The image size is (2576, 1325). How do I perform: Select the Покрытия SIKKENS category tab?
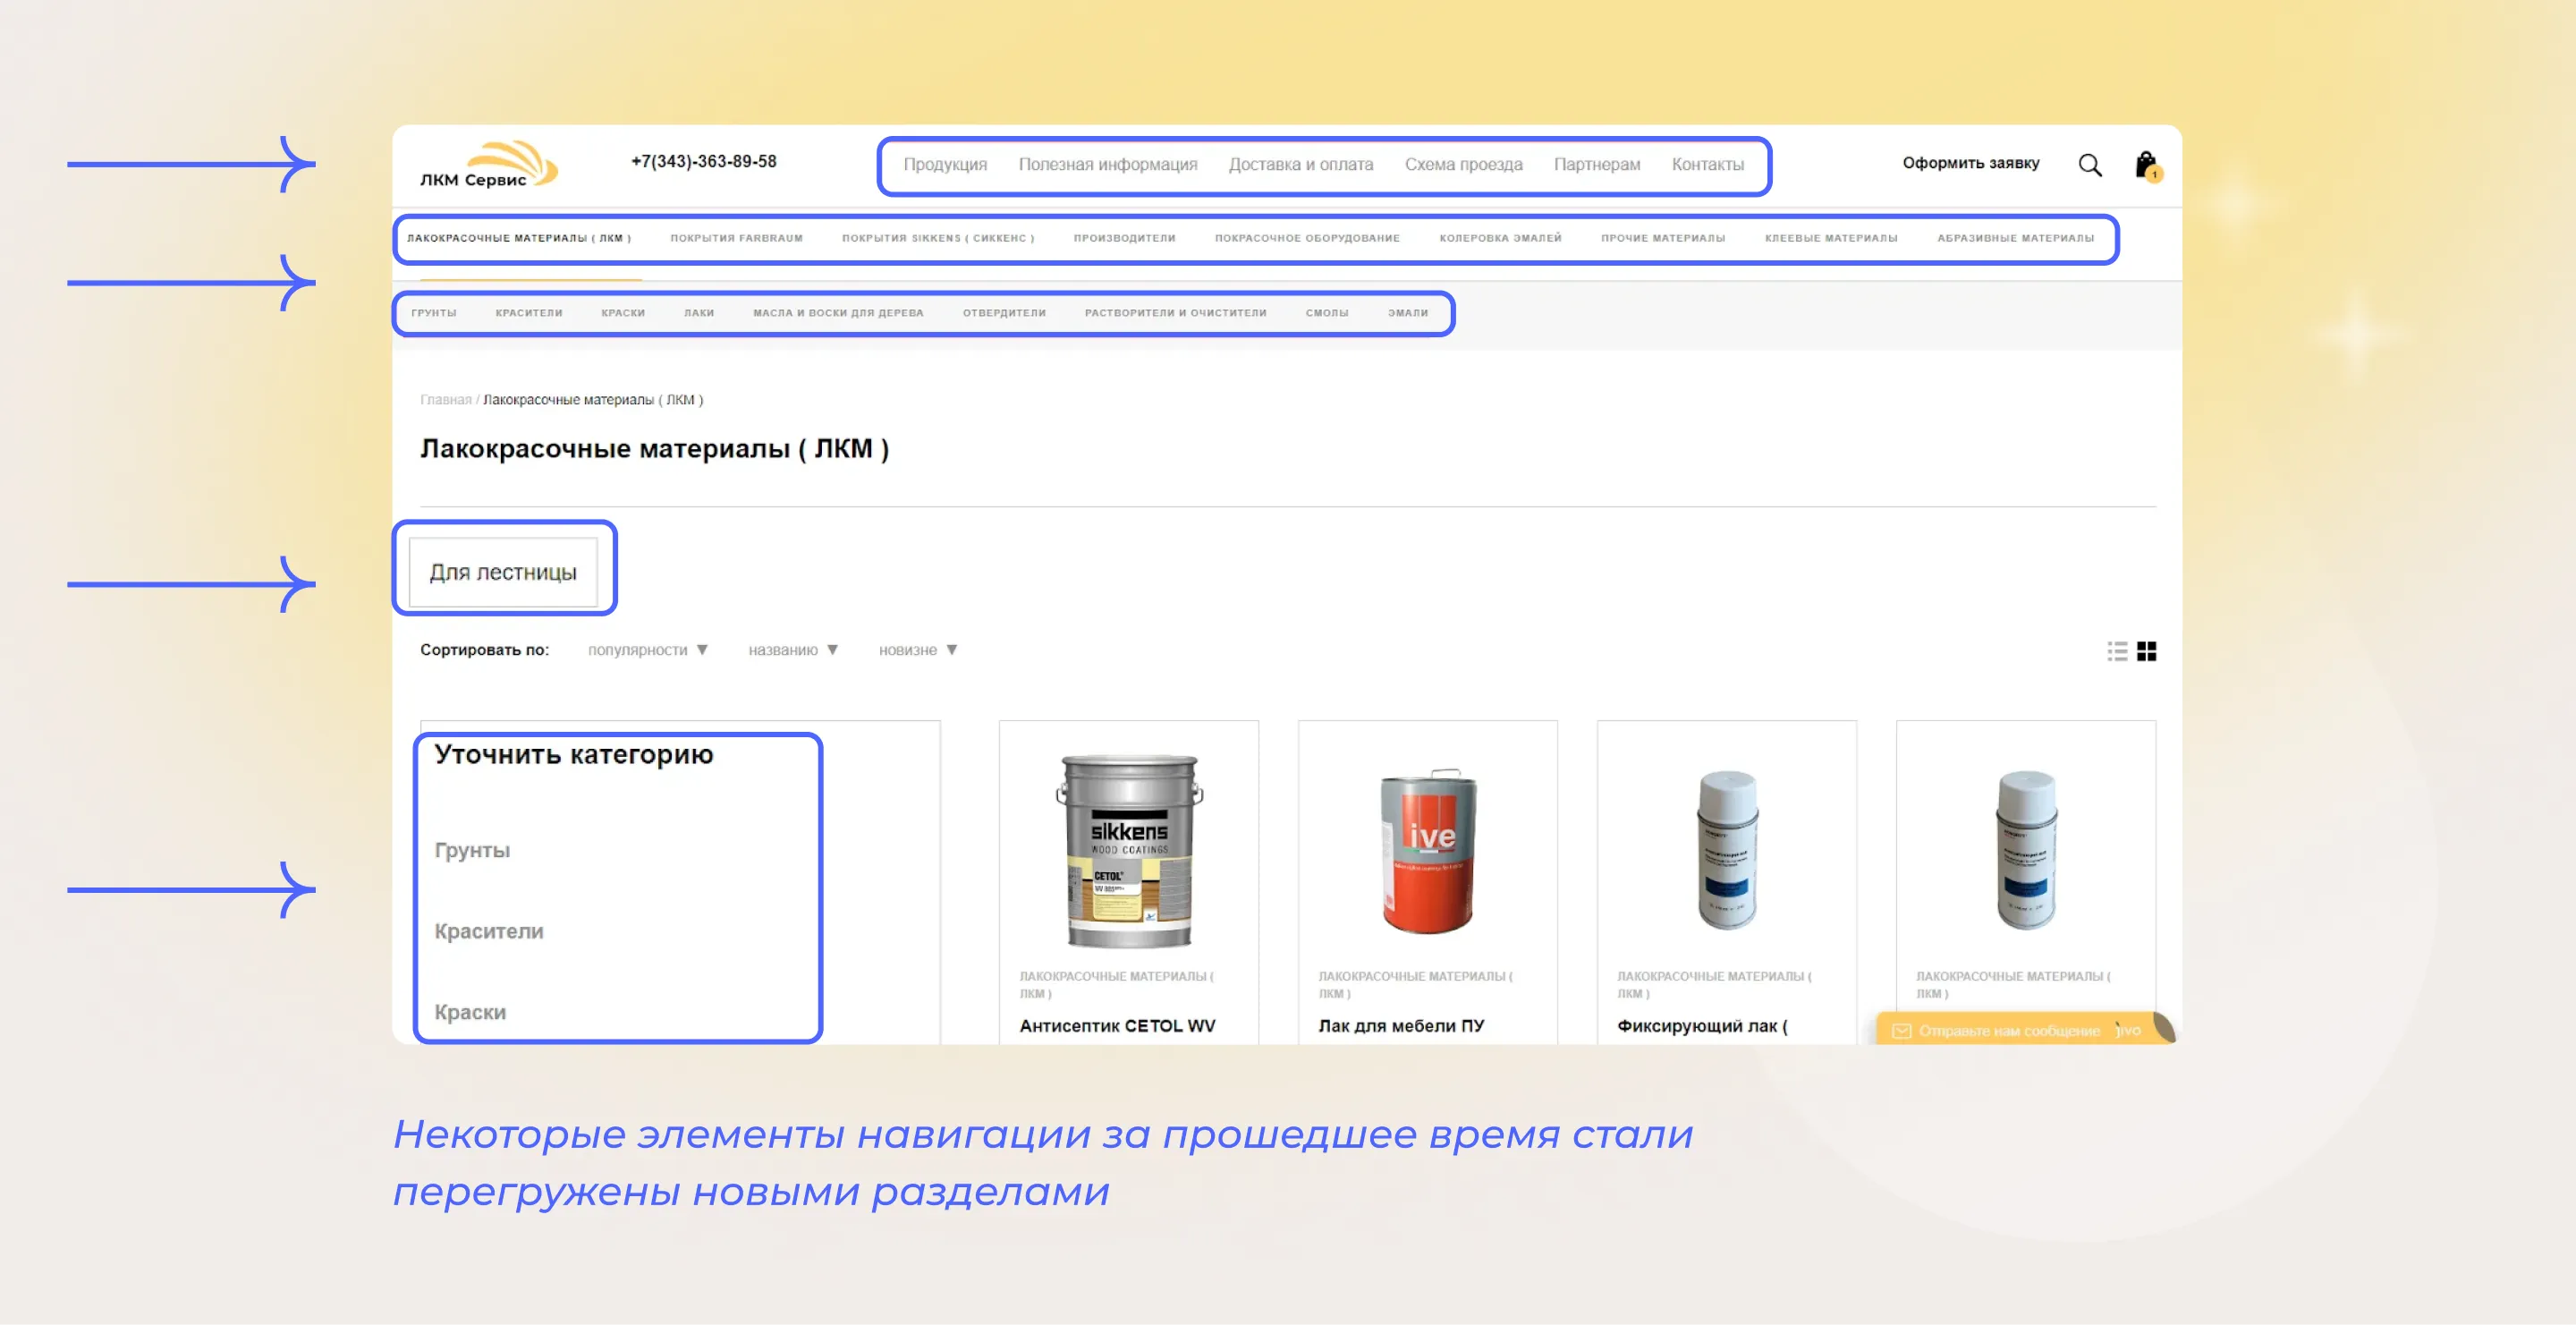pyautogui.click(x=938, y=238)
